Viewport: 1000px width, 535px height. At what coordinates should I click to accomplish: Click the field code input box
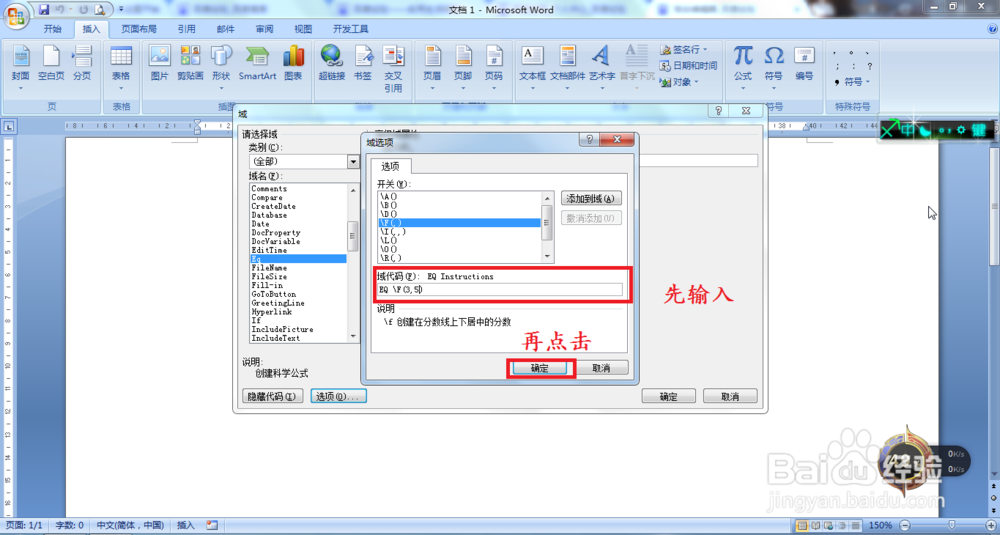499,289
